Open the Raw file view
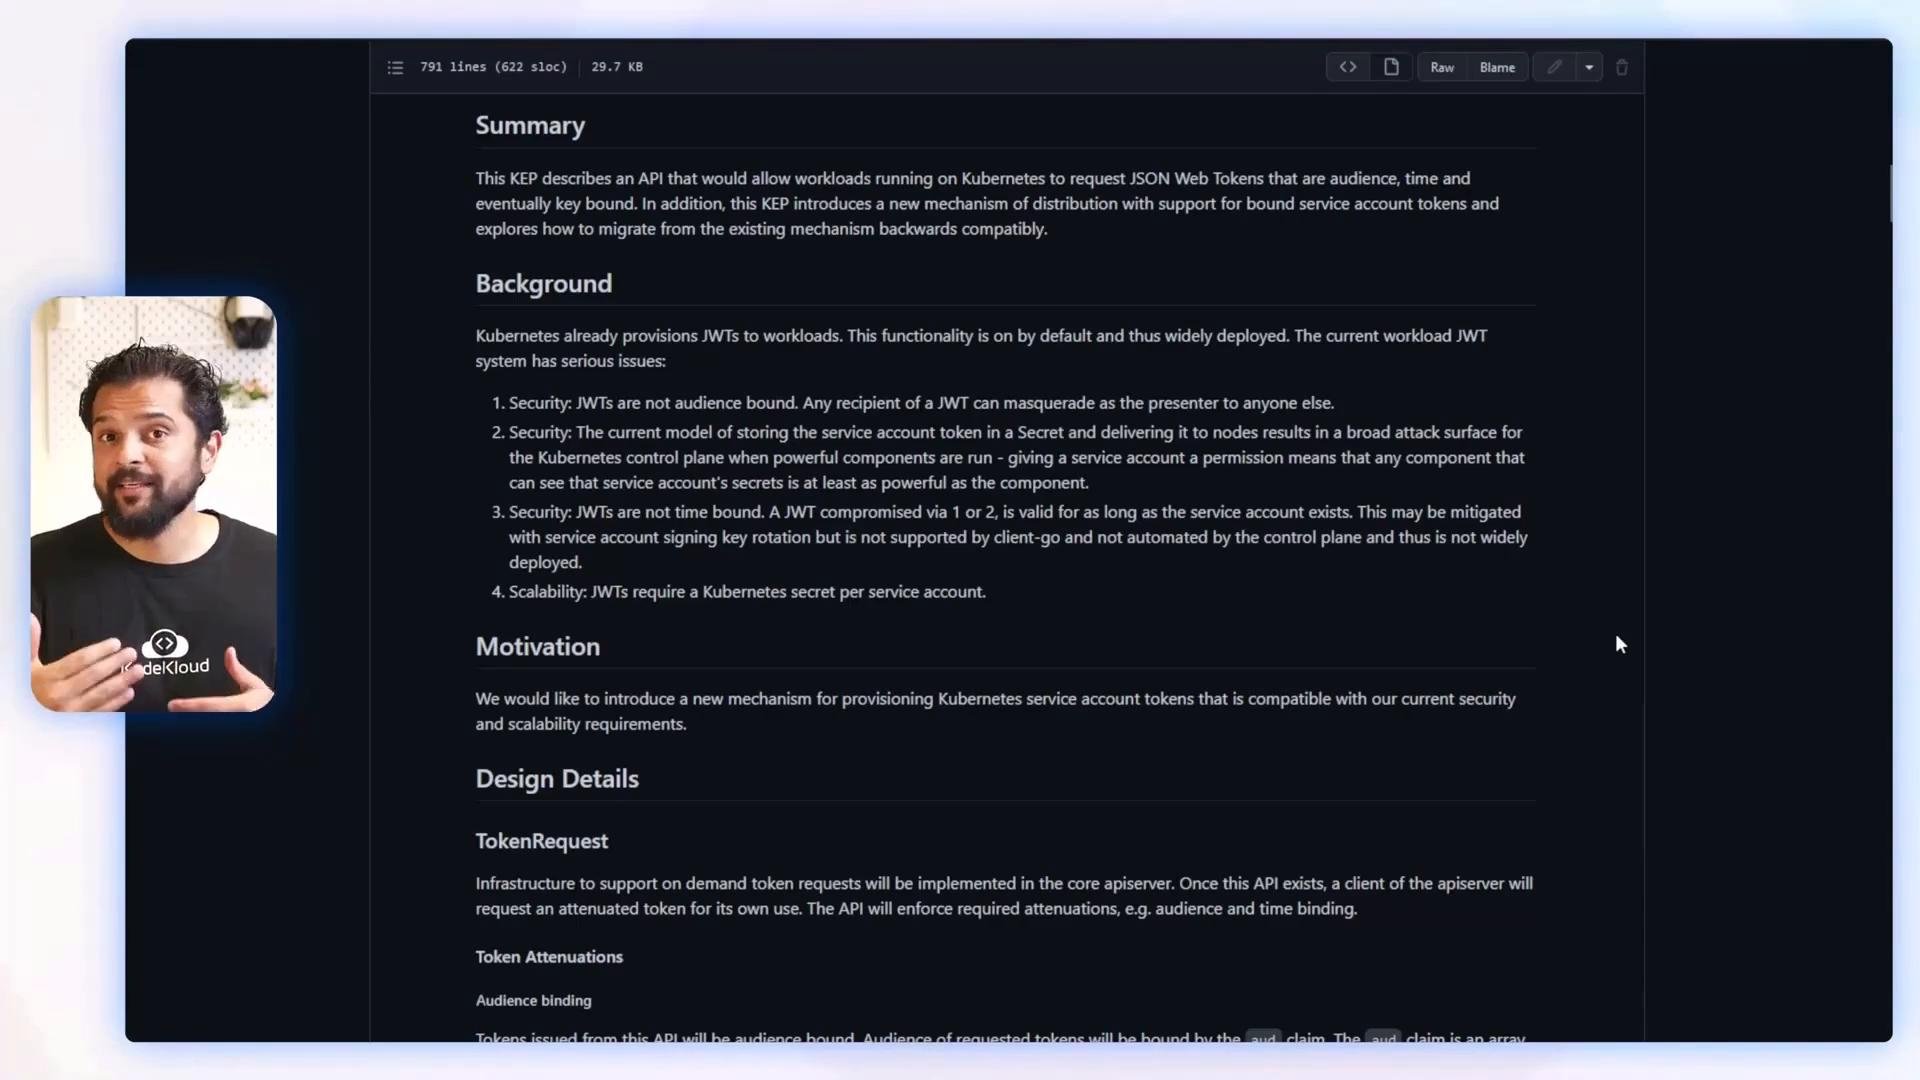Viewport: 1920px width, 1080px height. pyautogui.click(x=1442, y=67)
